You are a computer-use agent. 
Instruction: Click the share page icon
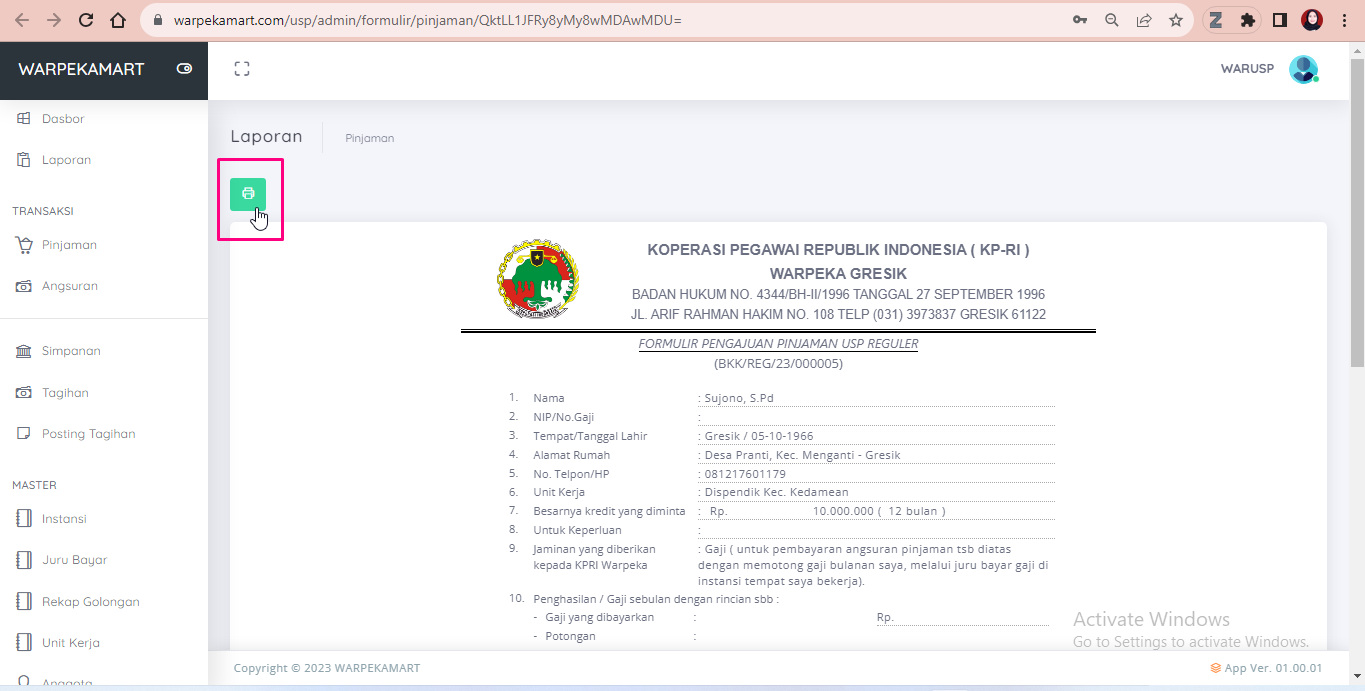(x=1144, y=20)
